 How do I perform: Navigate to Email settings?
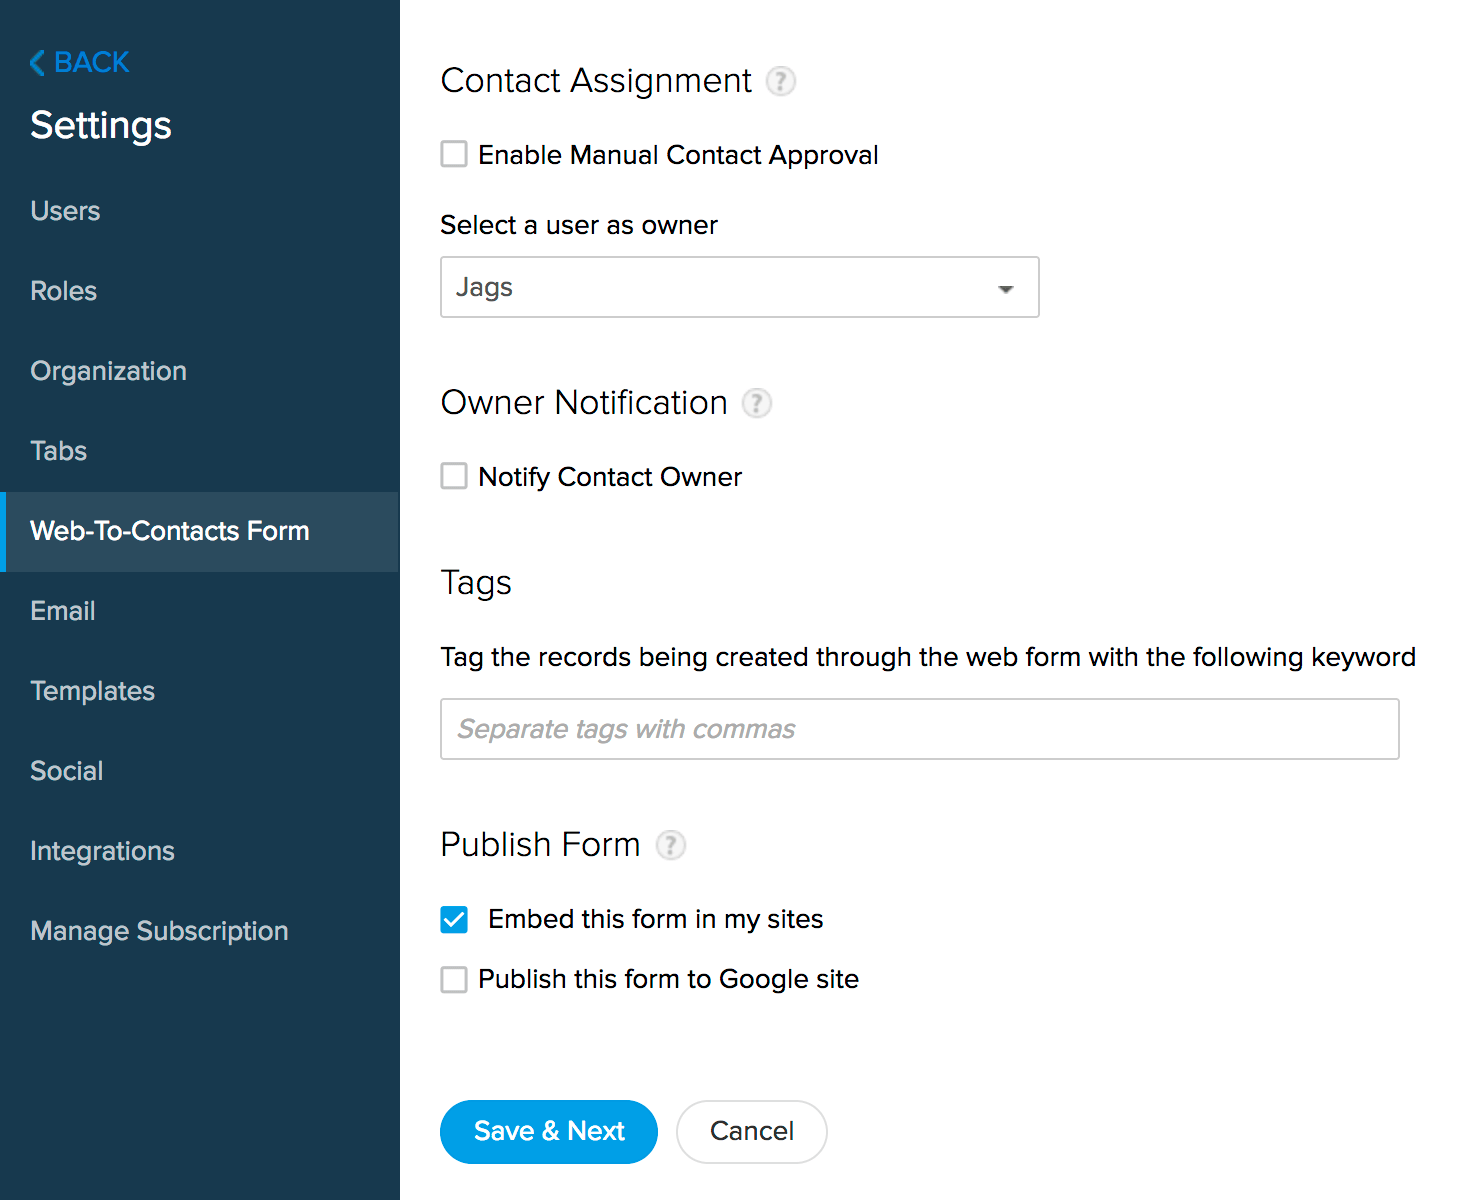[x=62, y=611]
